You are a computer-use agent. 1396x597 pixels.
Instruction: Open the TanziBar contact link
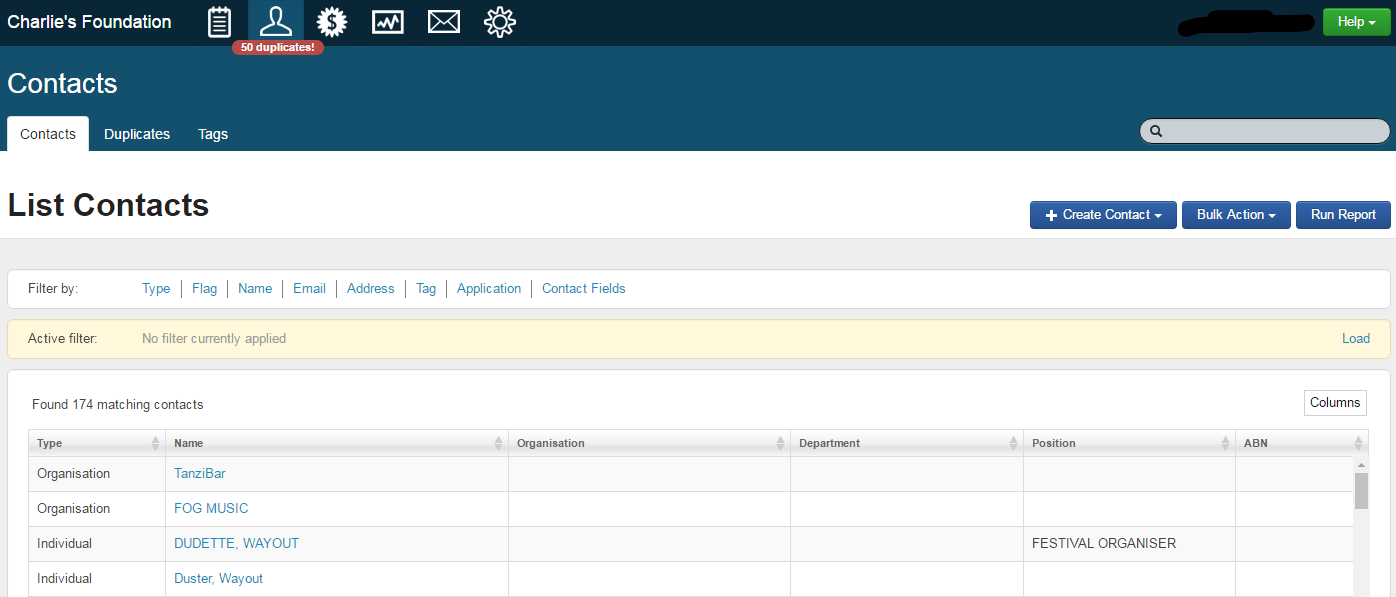[x=200, y=474]
